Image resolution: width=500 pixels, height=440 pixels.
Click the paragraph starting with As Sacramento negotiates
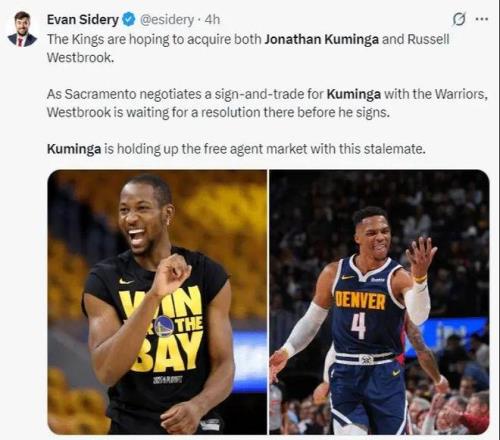point(267,103)
